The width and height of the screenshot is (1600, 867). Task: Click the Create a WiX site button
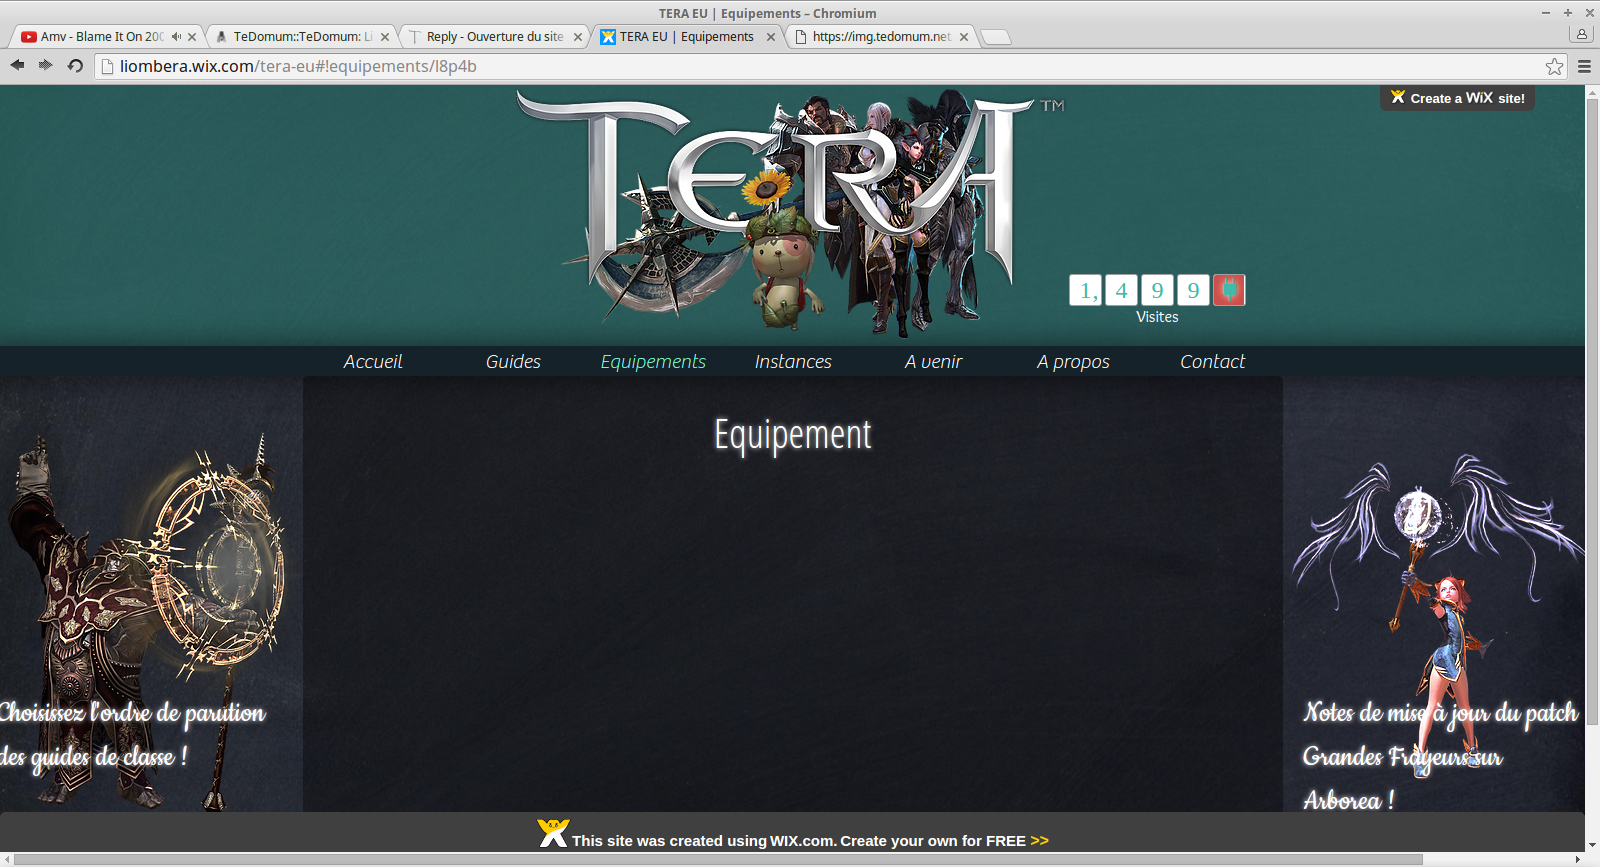pyautogui.click(x=1458, y=98)
